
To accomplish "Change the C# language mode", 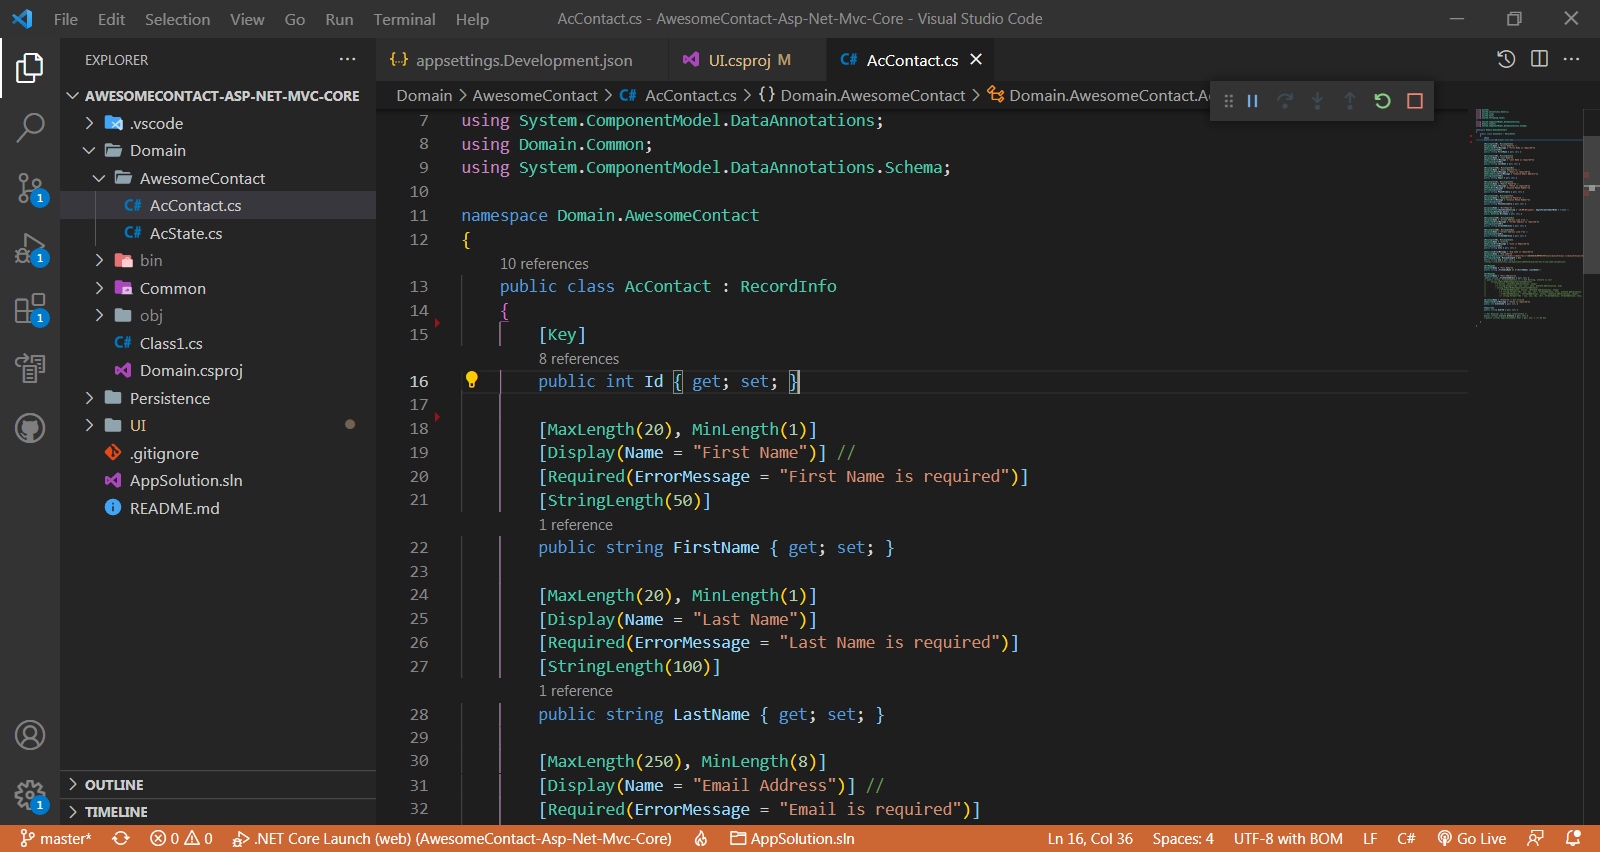I will point(1406,838).
